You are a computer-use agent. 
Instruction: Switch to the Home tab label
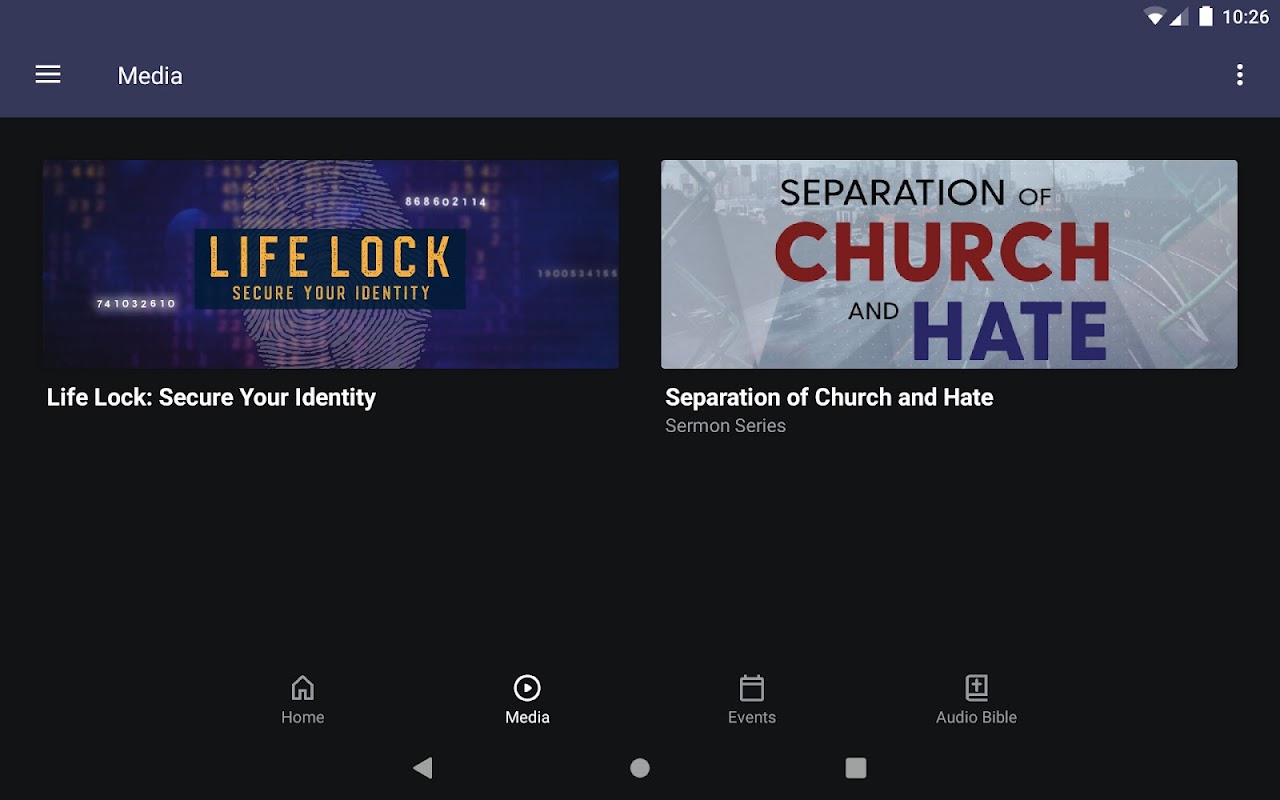click(302, 717)
